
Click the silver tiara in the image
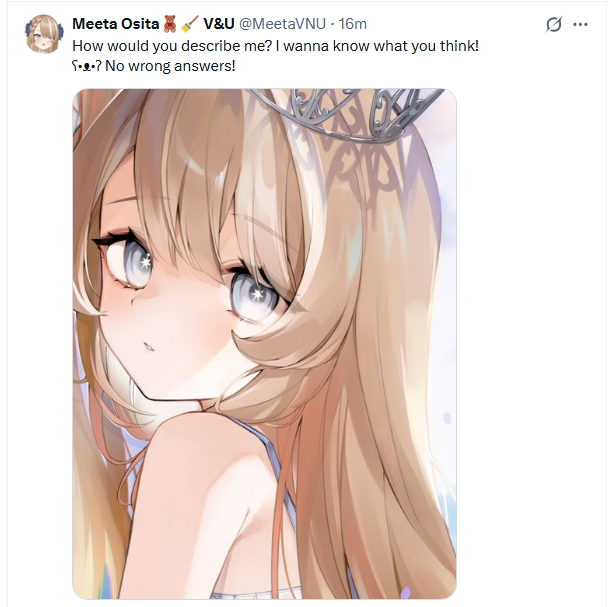(347, 114)
